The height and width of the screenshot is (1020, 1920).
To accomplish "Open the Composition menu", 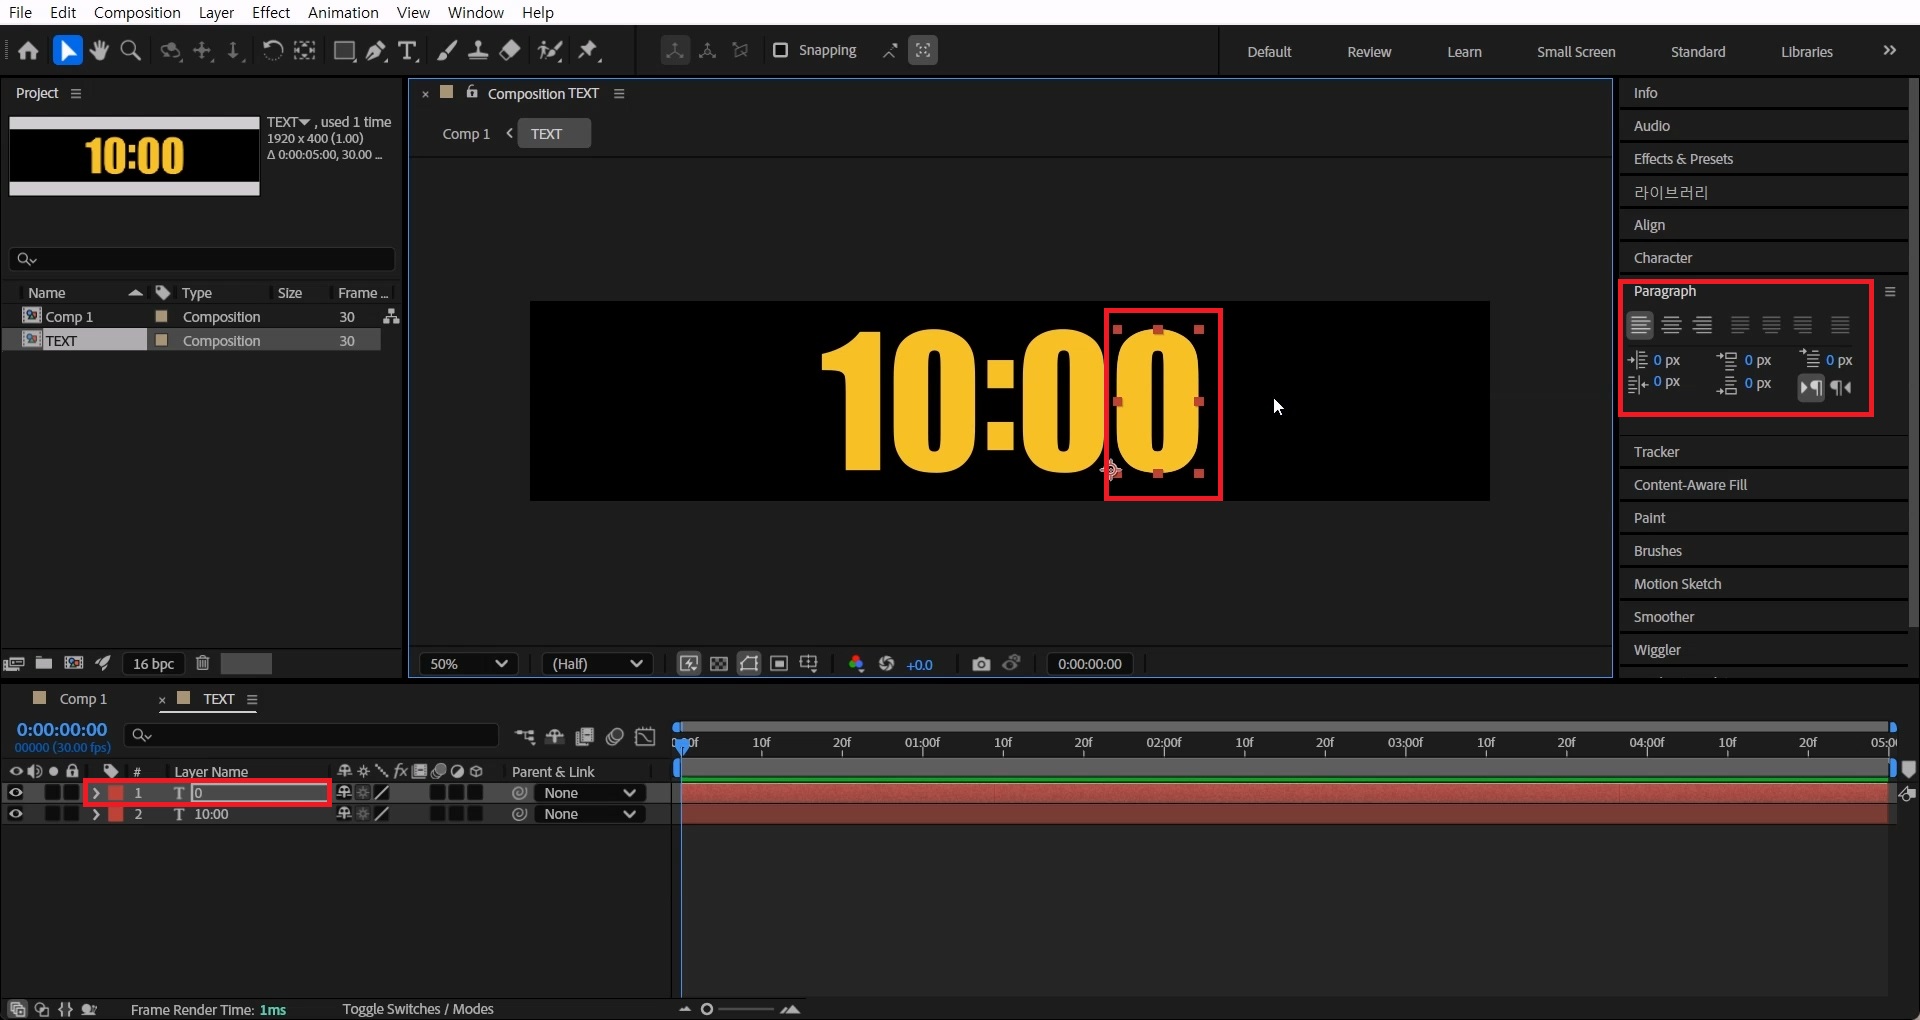I will tap(137, 12).
